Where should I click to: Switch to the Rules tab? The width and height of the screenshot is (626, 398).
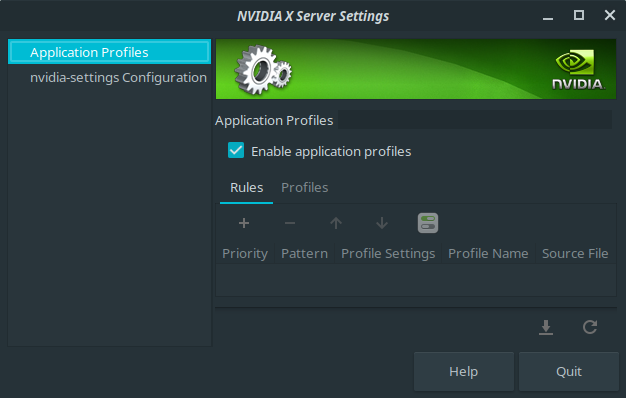(247, 188)
